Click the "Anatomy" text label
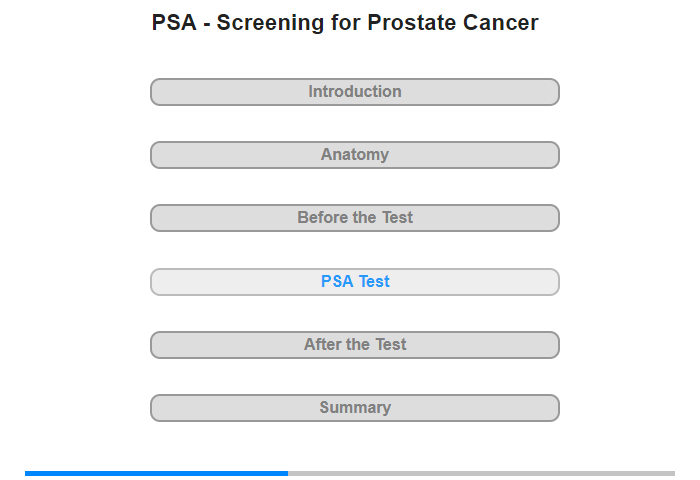 [355, 154]
